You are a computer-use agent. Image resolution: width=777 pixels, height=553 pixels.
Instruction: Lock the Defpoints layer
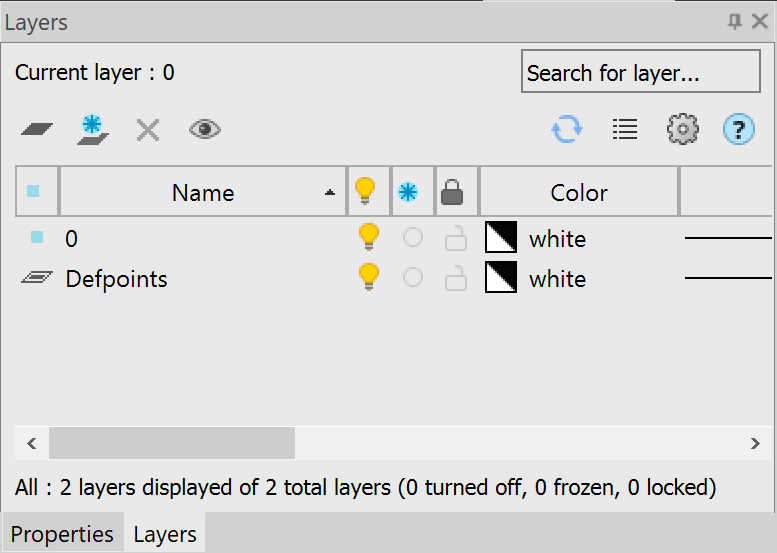pyautogui.click(x=456, y=279)
